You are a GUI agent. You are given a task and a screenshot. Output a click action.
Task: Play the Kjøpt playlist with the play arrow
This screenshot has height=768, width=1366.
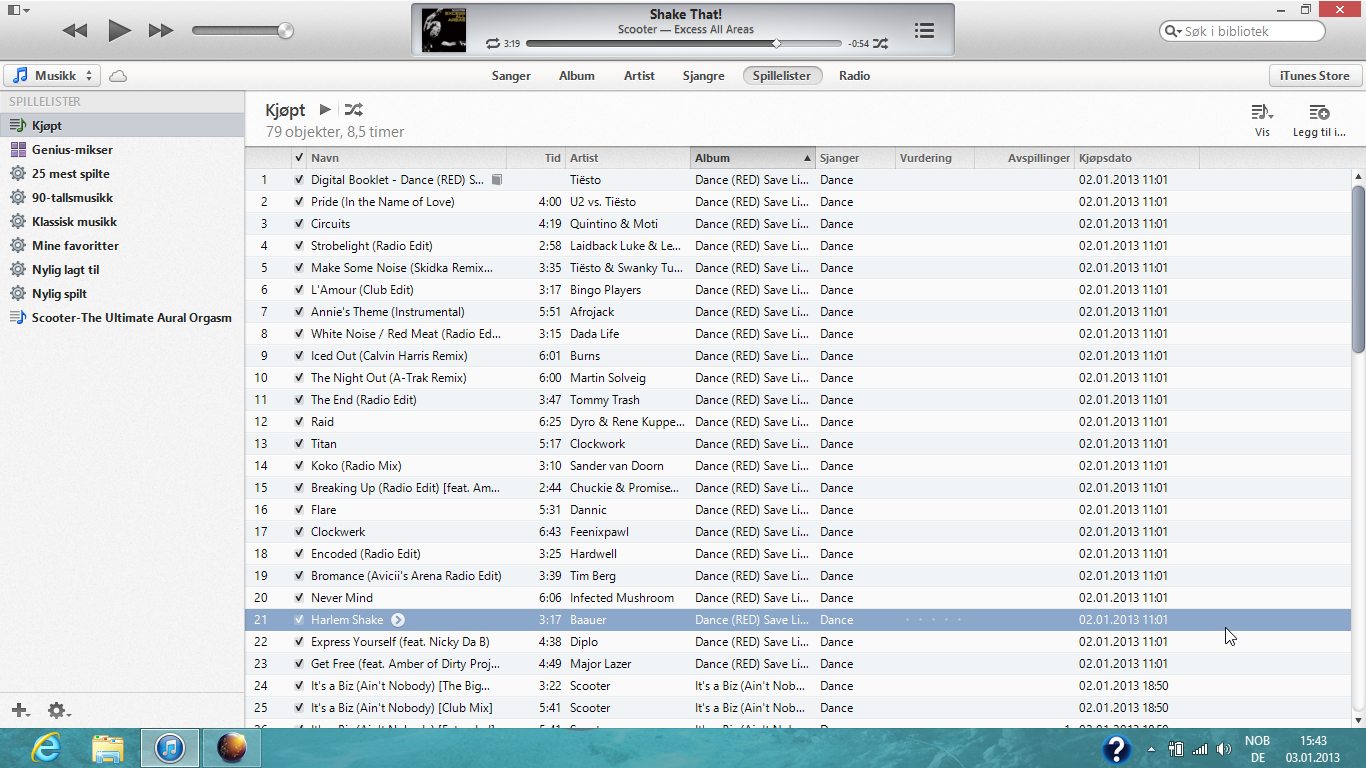[x=325, y=110]
